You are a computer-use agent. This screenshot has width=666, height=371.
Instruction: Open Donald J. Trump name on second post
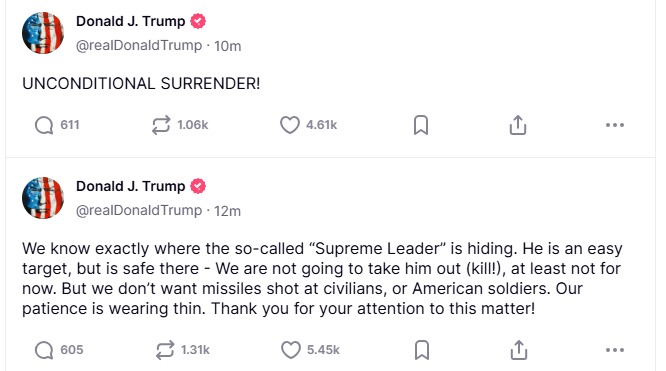[130, 186]
